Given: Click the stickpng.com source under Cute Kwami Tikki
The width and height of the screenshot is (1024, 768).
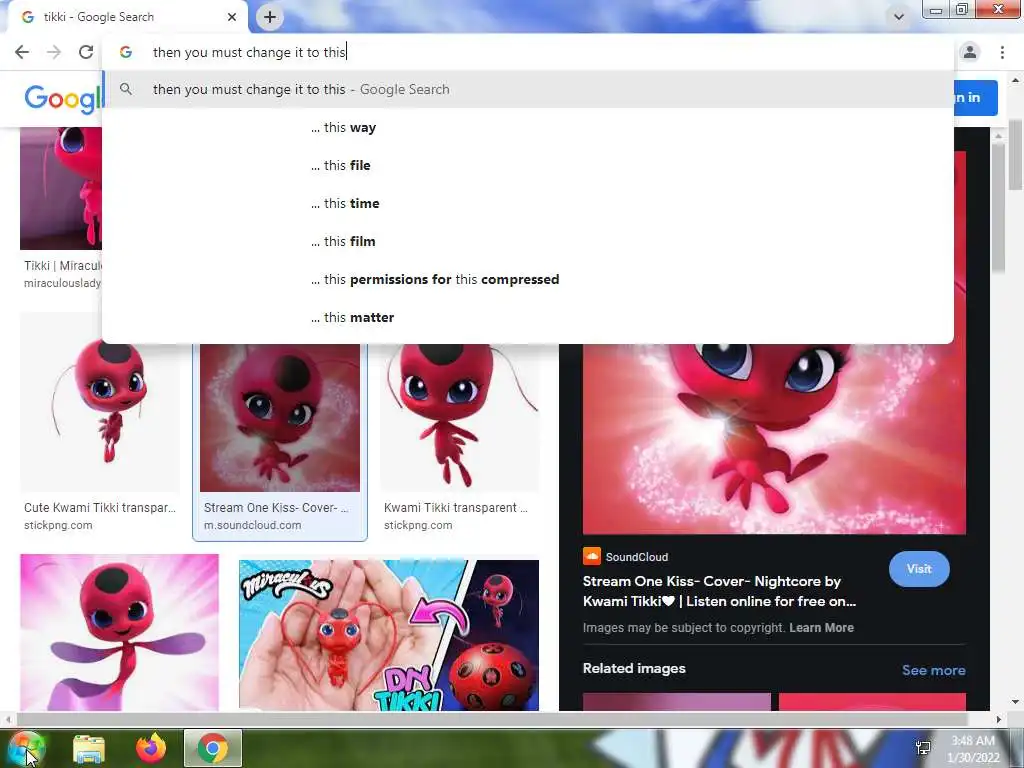Looking at the screenshot, I should point(58,525).
